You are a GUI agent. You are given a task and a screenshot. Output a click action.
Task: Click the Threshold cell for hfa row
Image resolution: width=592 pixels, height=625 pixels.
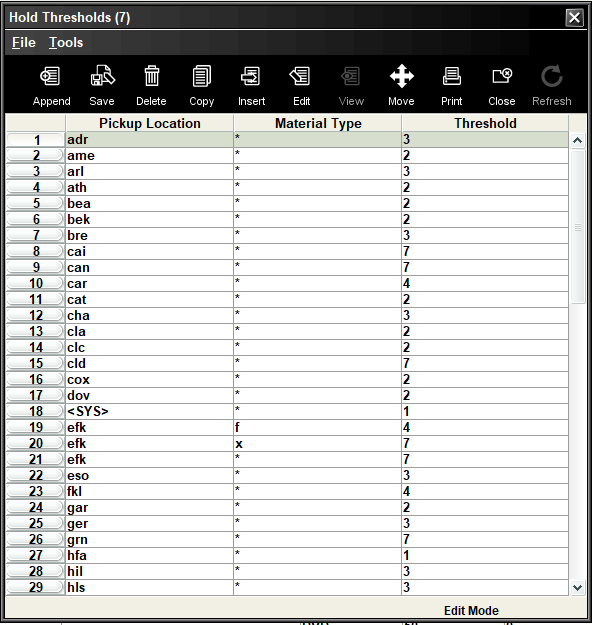(x=485, y=556)
